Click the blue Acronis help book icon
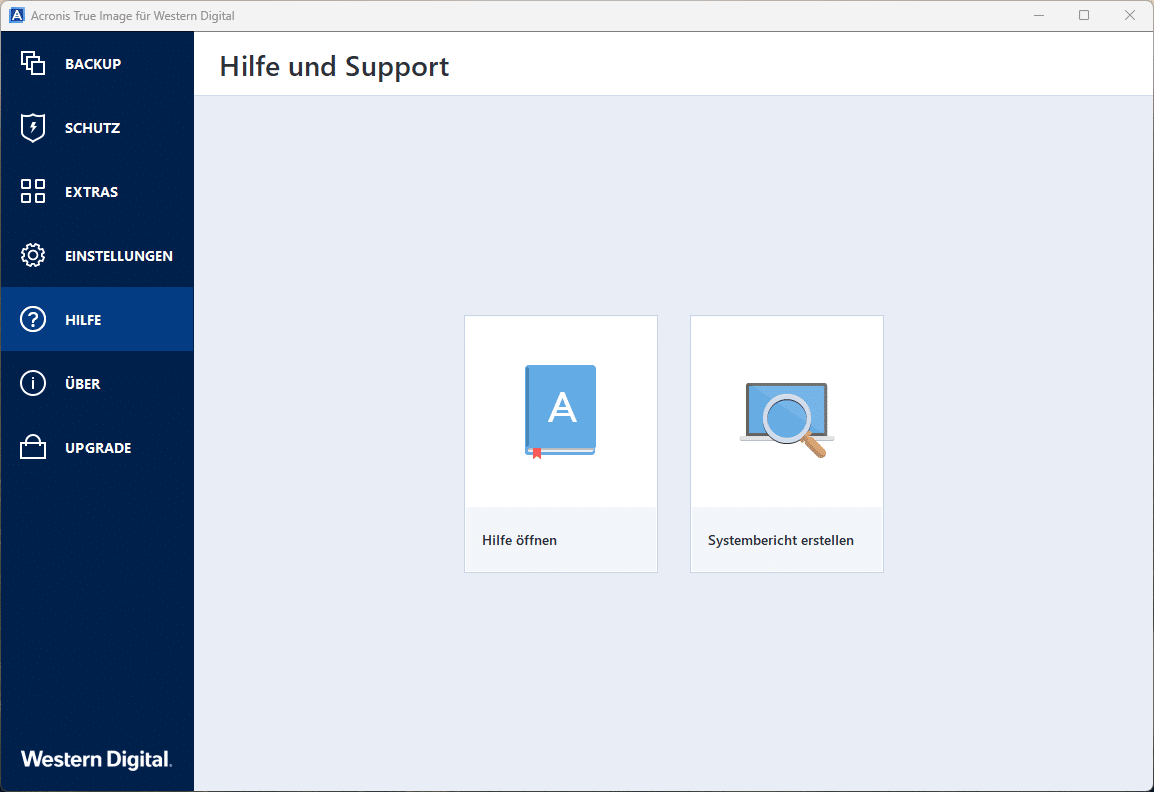The width and height of the screenshot is (1154, 792). [x=560, y=411]
